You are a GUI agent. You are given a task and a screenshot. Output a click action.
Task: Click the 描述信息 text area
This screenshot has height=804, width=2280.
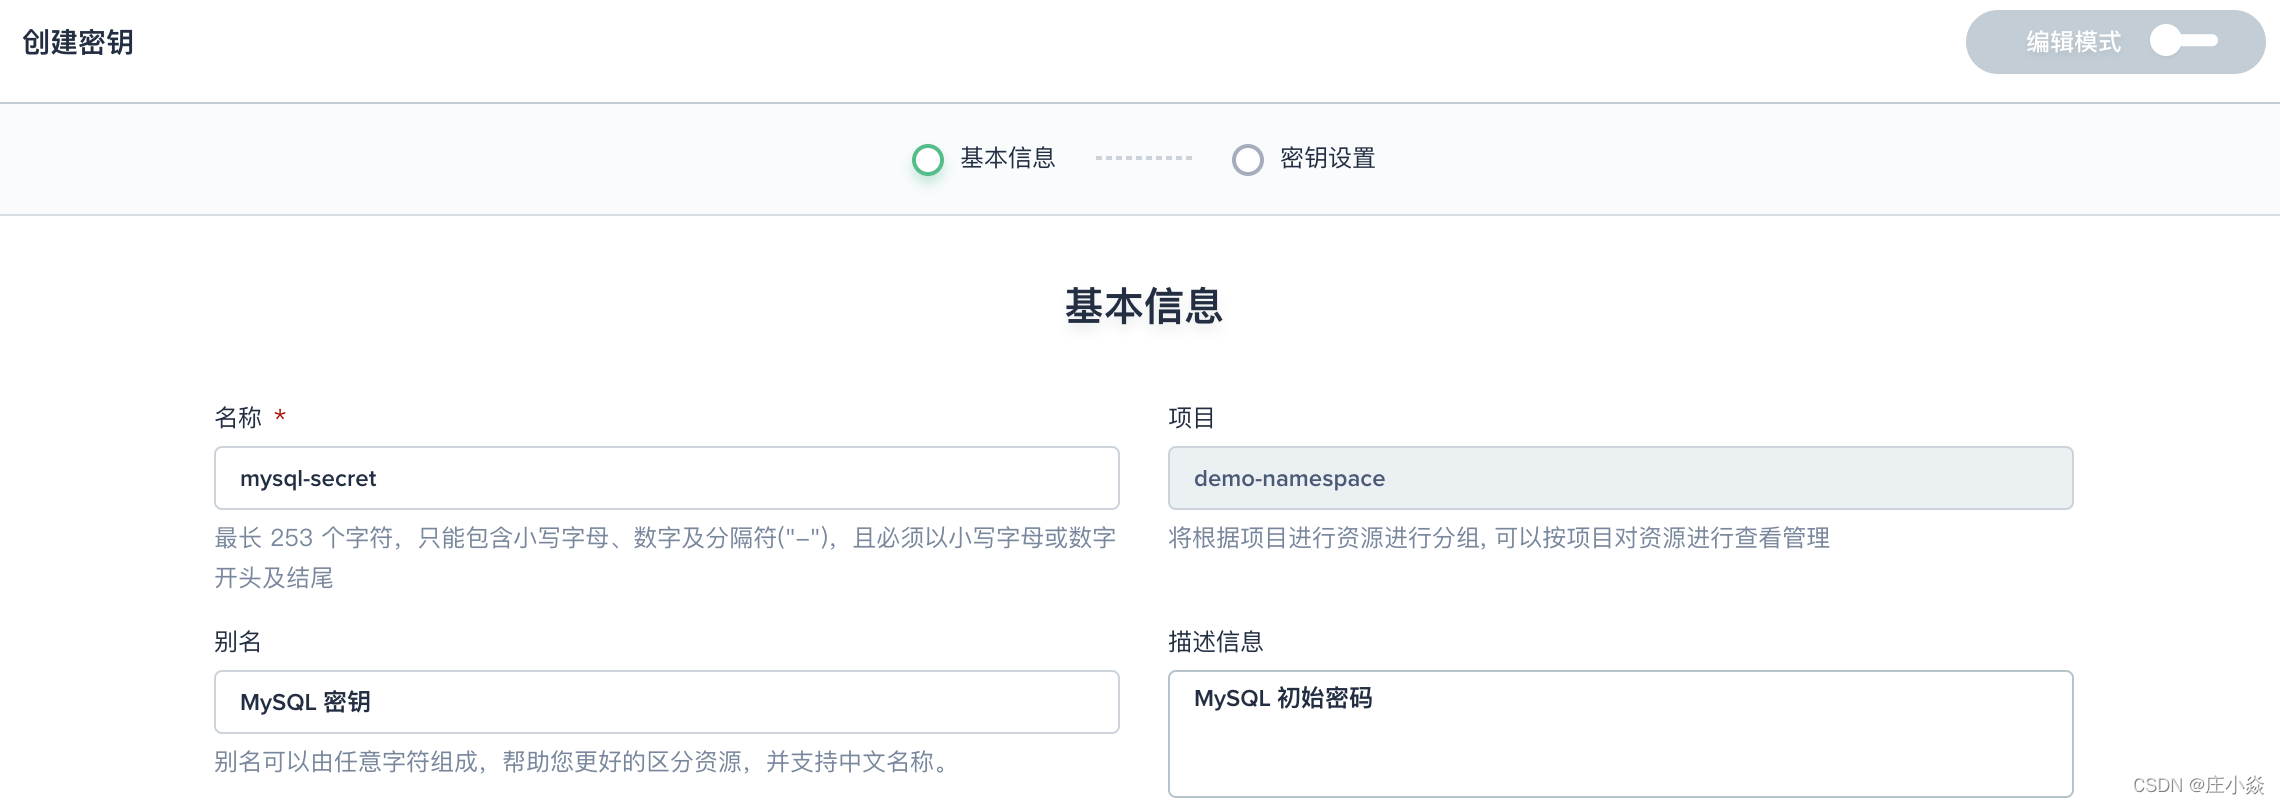(1621, 734)
